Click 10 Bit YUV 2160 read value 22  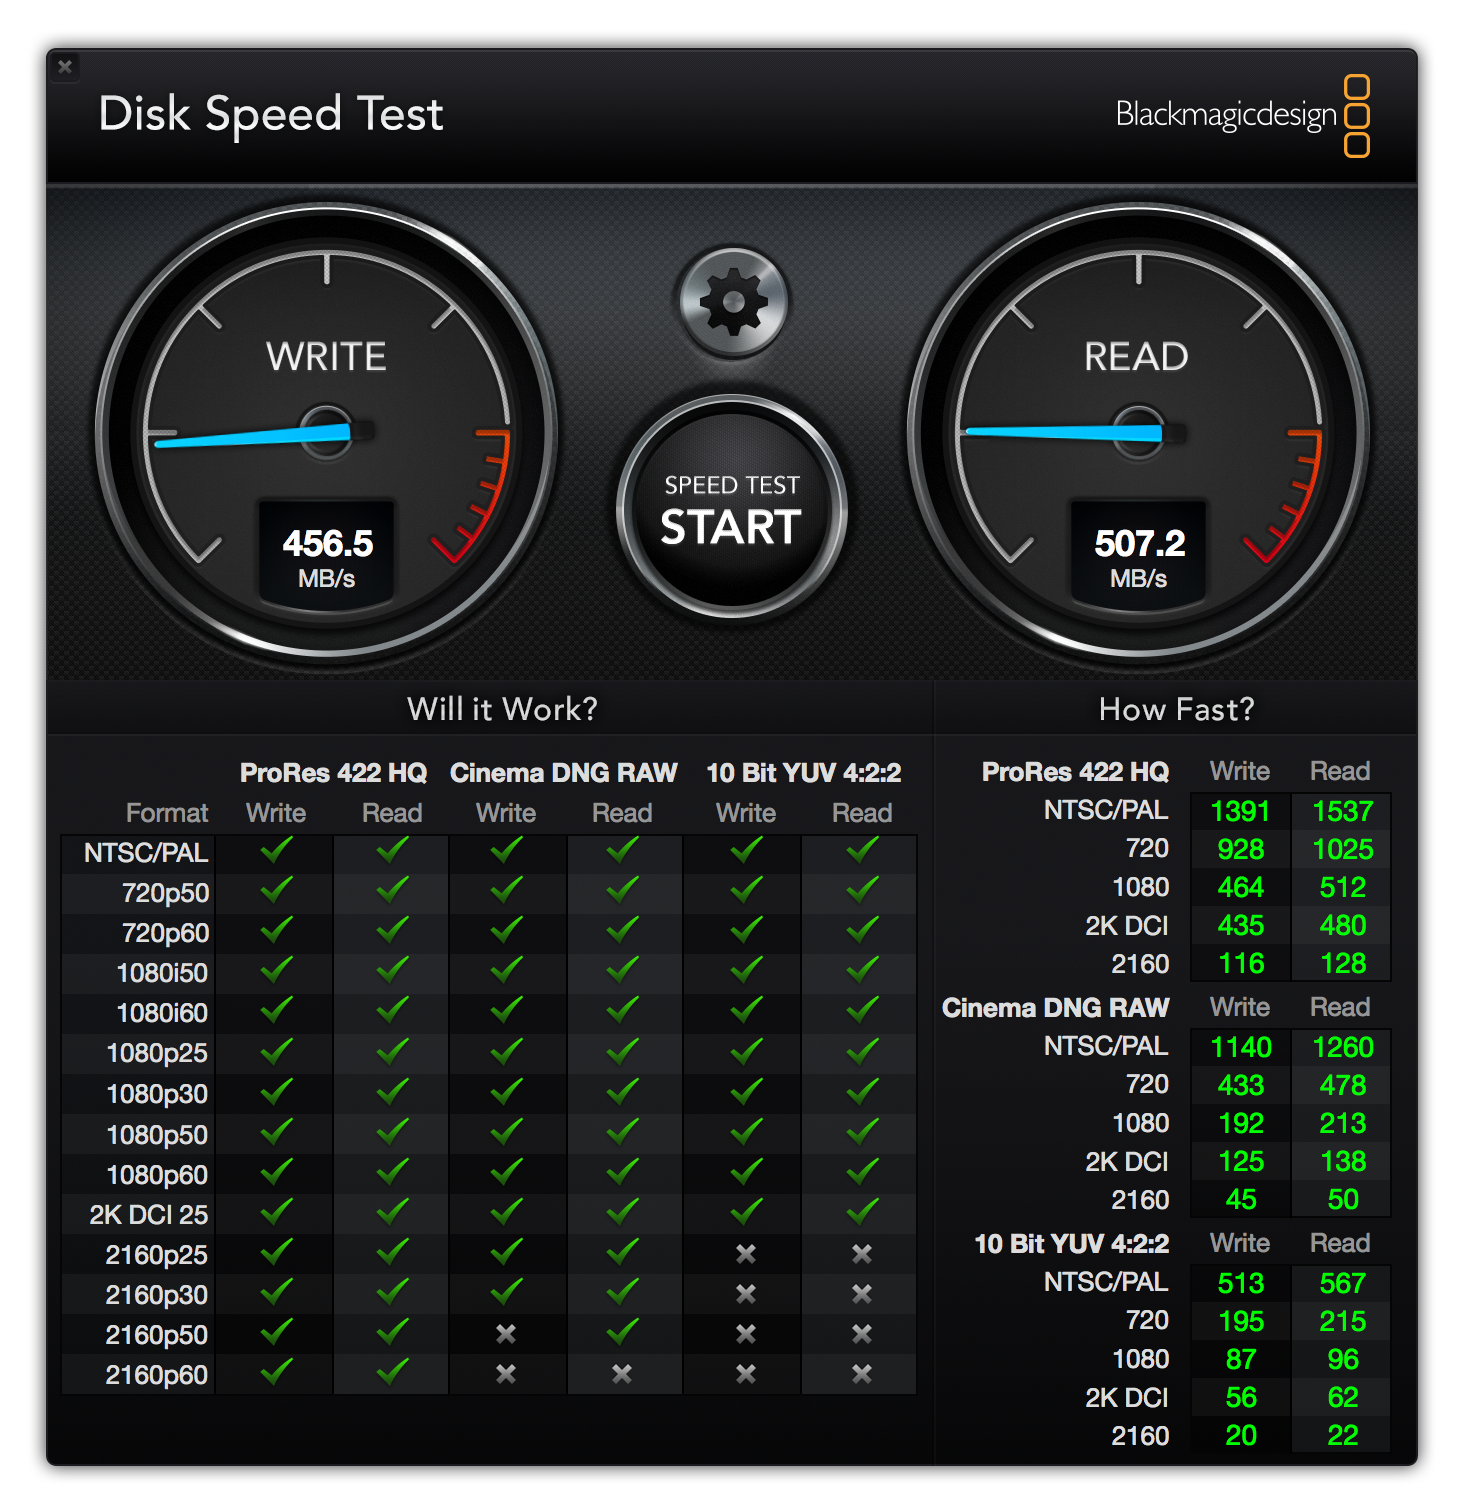coord(1342,1435)
